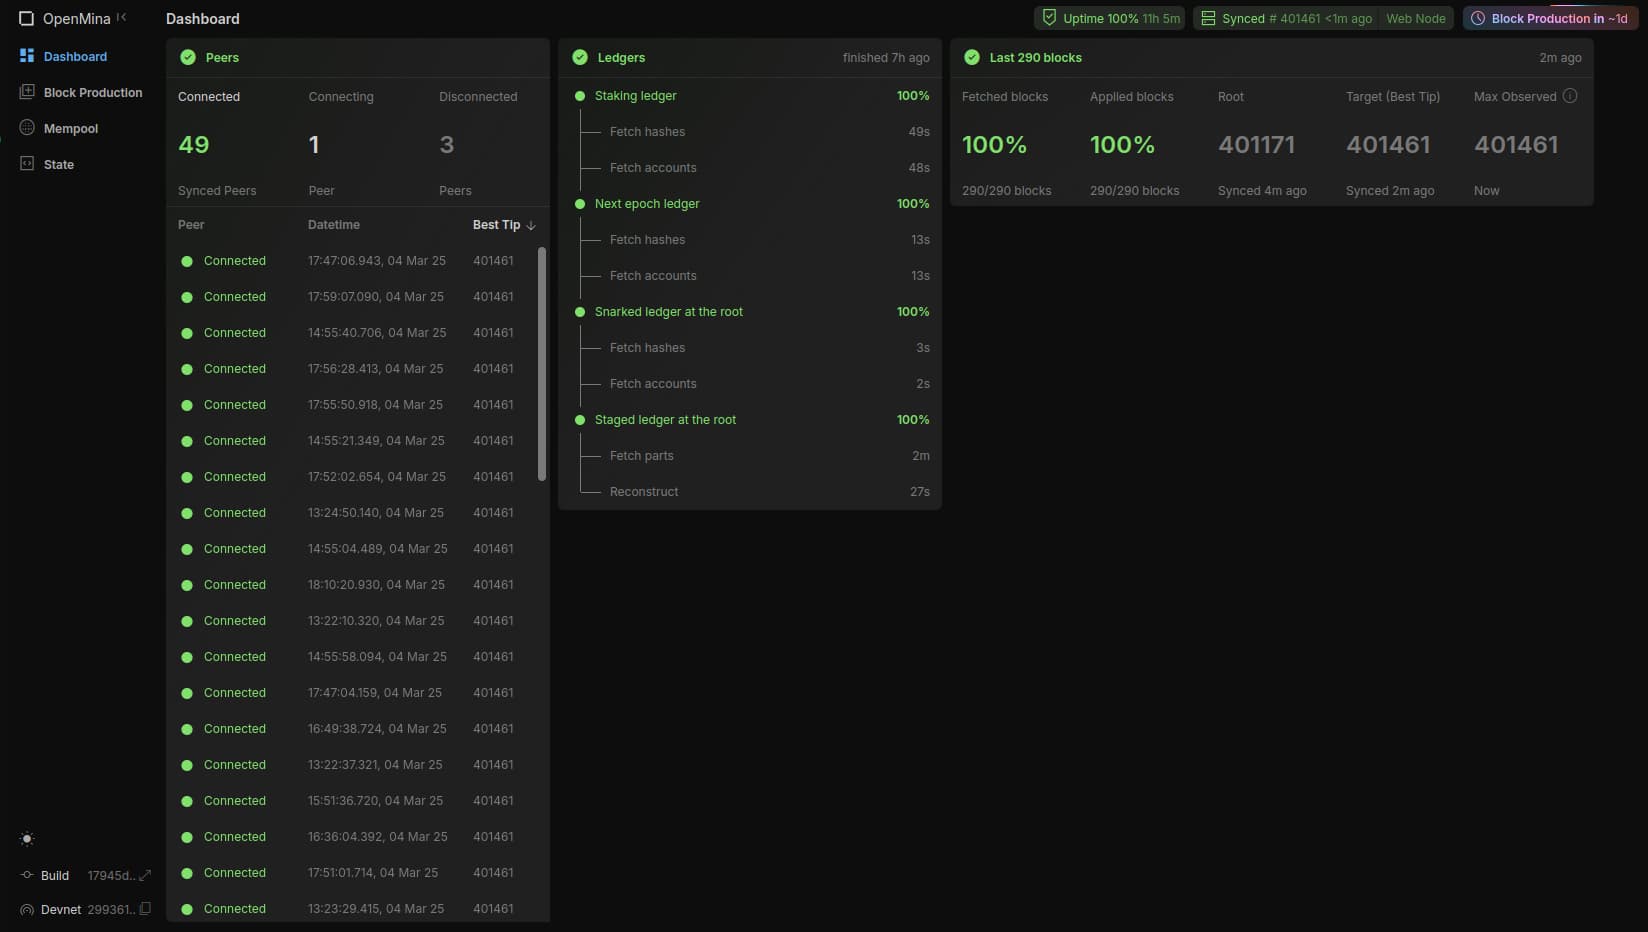1648x932 pixels.
Task: Click the peers list vertical scrollbar
Action: (x=542, y=364)
